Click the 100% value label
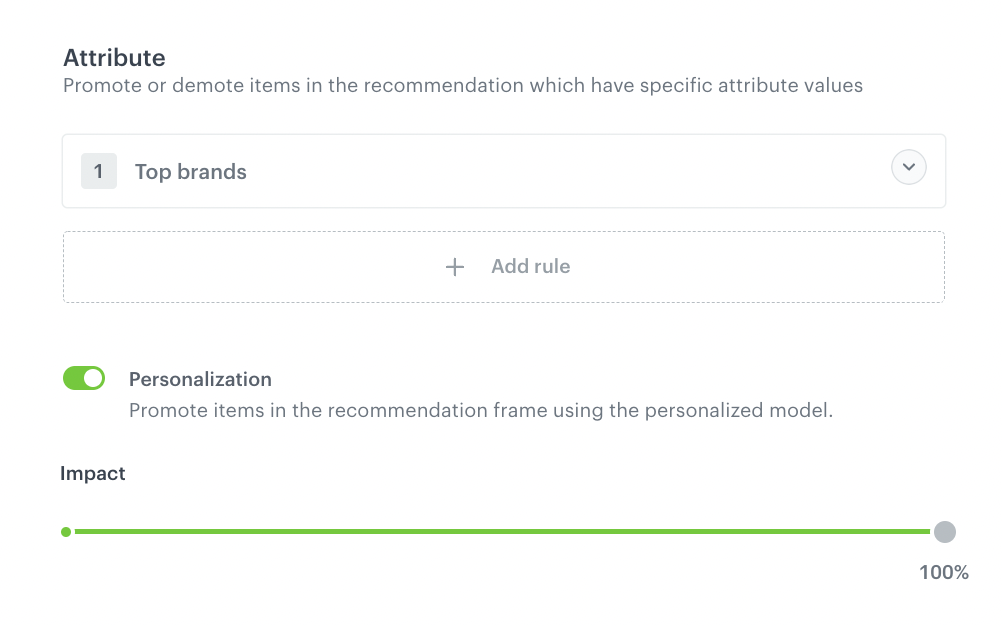 point(943,572)
